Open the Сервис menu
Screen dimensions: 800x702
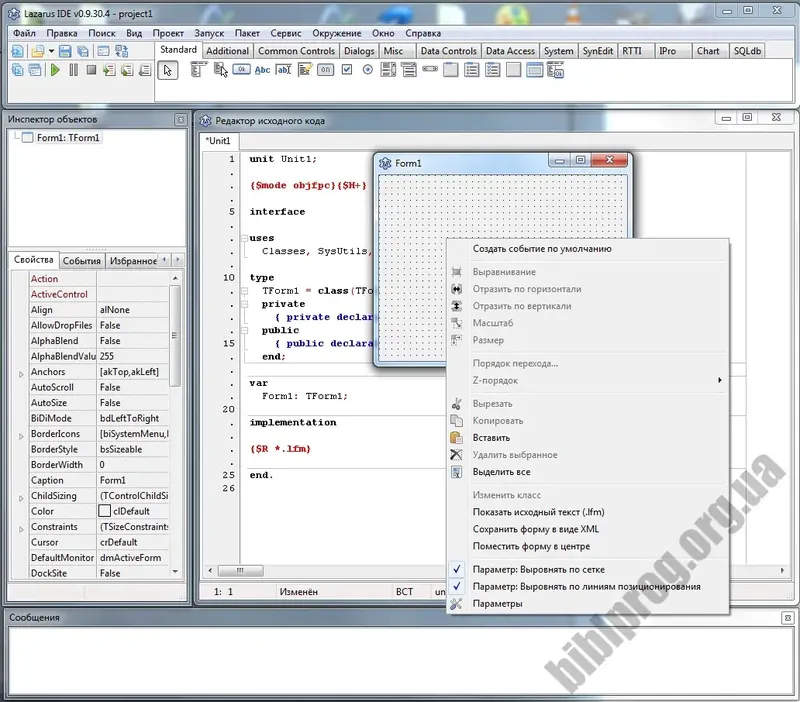coord(286,33)
